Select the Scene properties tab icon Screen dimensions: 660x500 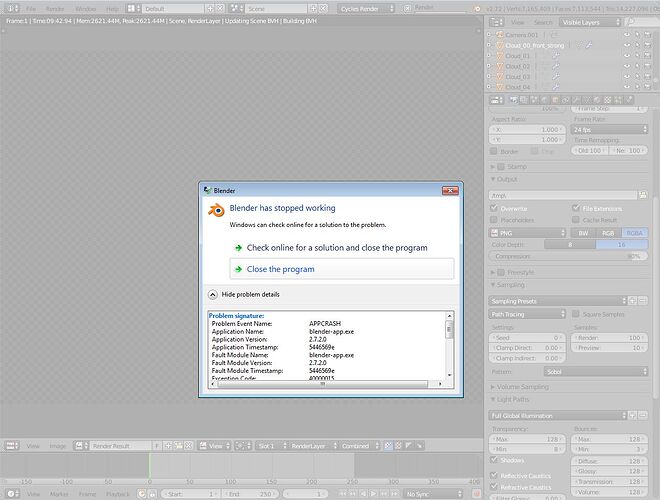tap(535, 100)
